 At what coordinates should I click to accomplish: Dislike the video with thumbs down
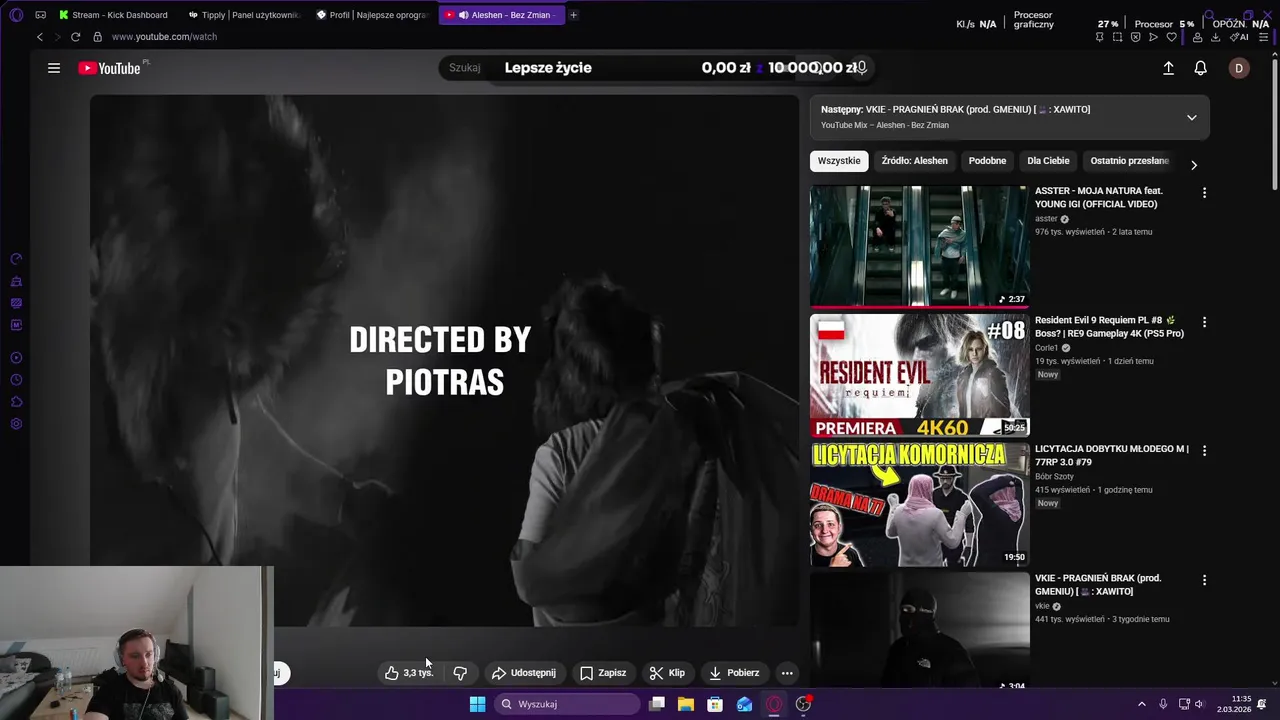click(x=460, y=673)
